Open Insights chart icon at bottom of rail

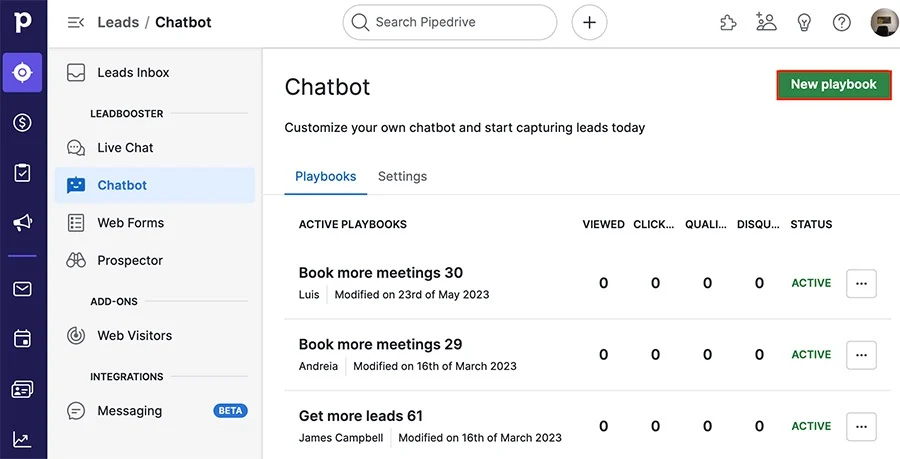click(22, 439)
